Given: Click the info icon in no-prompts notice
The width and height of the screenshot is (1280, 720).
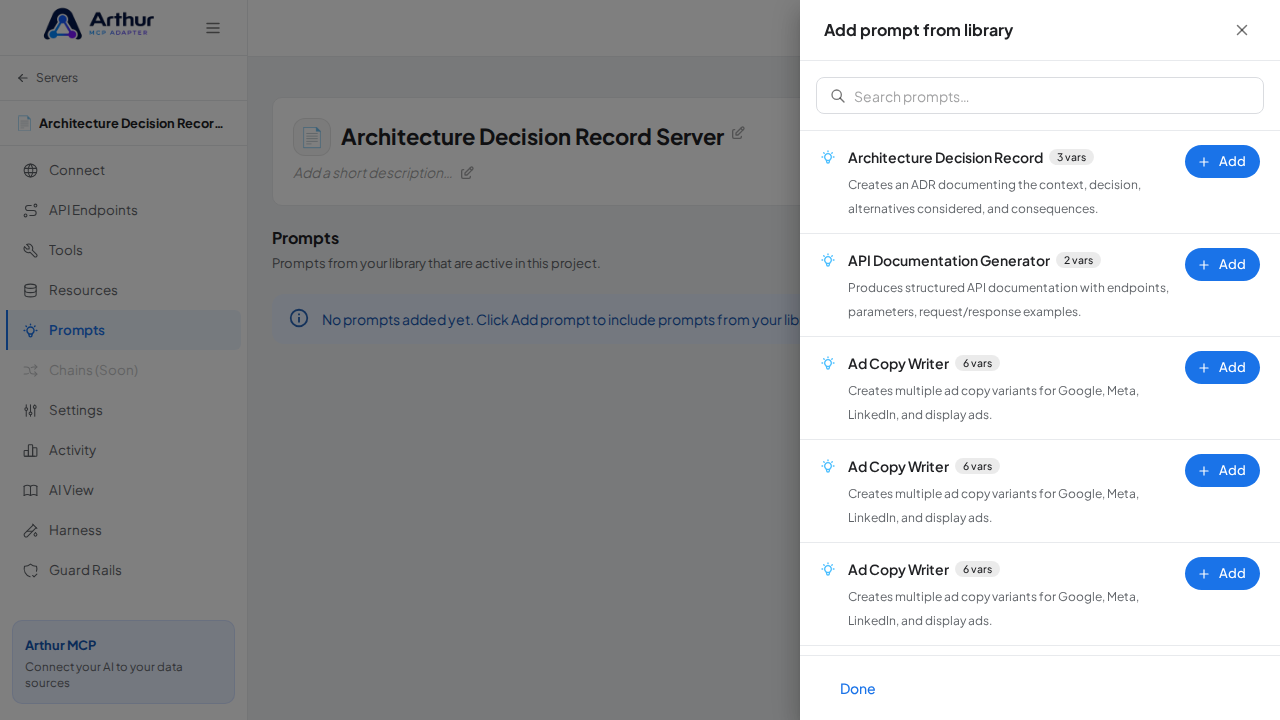Looking at the screenshot, I should click(x=299, y=318).
